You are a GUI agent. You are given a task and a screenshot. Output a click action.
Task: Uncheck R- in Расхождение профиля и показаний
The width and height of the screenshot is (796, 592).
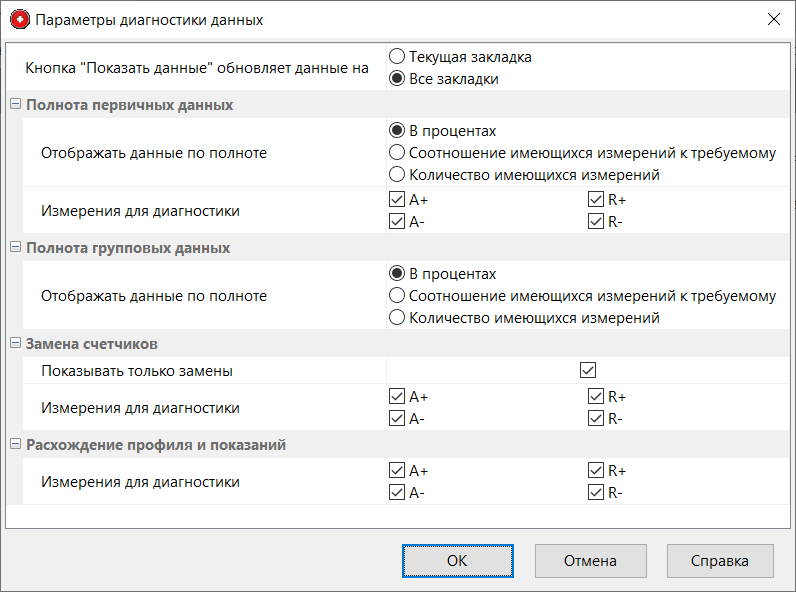coord(596,492)
